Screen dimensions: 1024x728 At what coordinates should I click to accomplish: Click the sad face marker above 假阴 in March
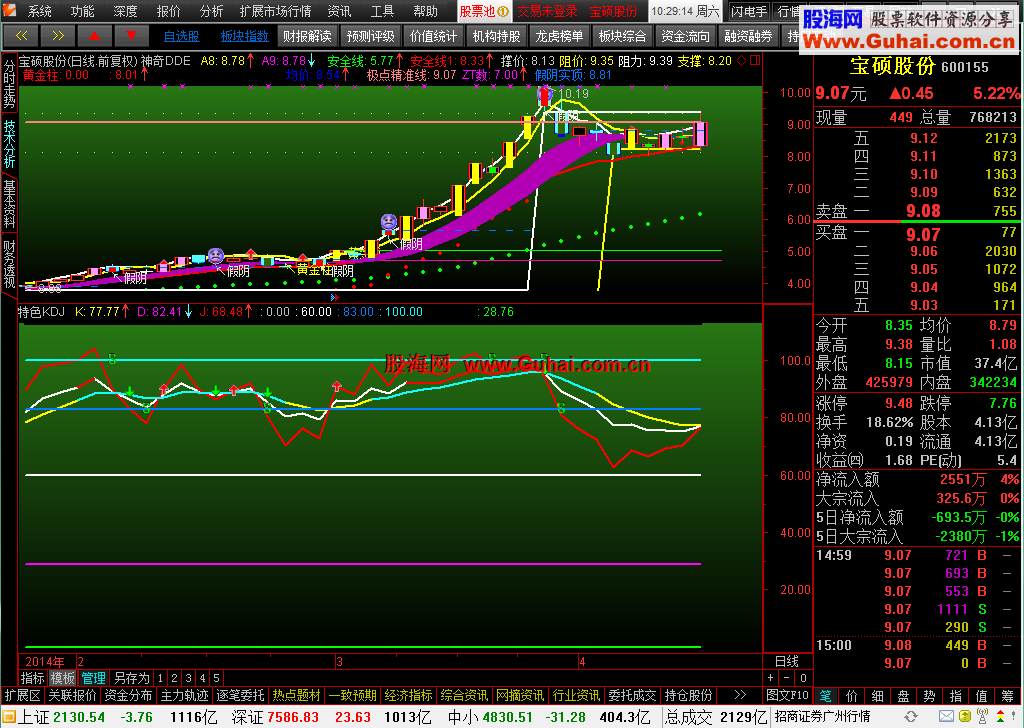coord(389,222)
